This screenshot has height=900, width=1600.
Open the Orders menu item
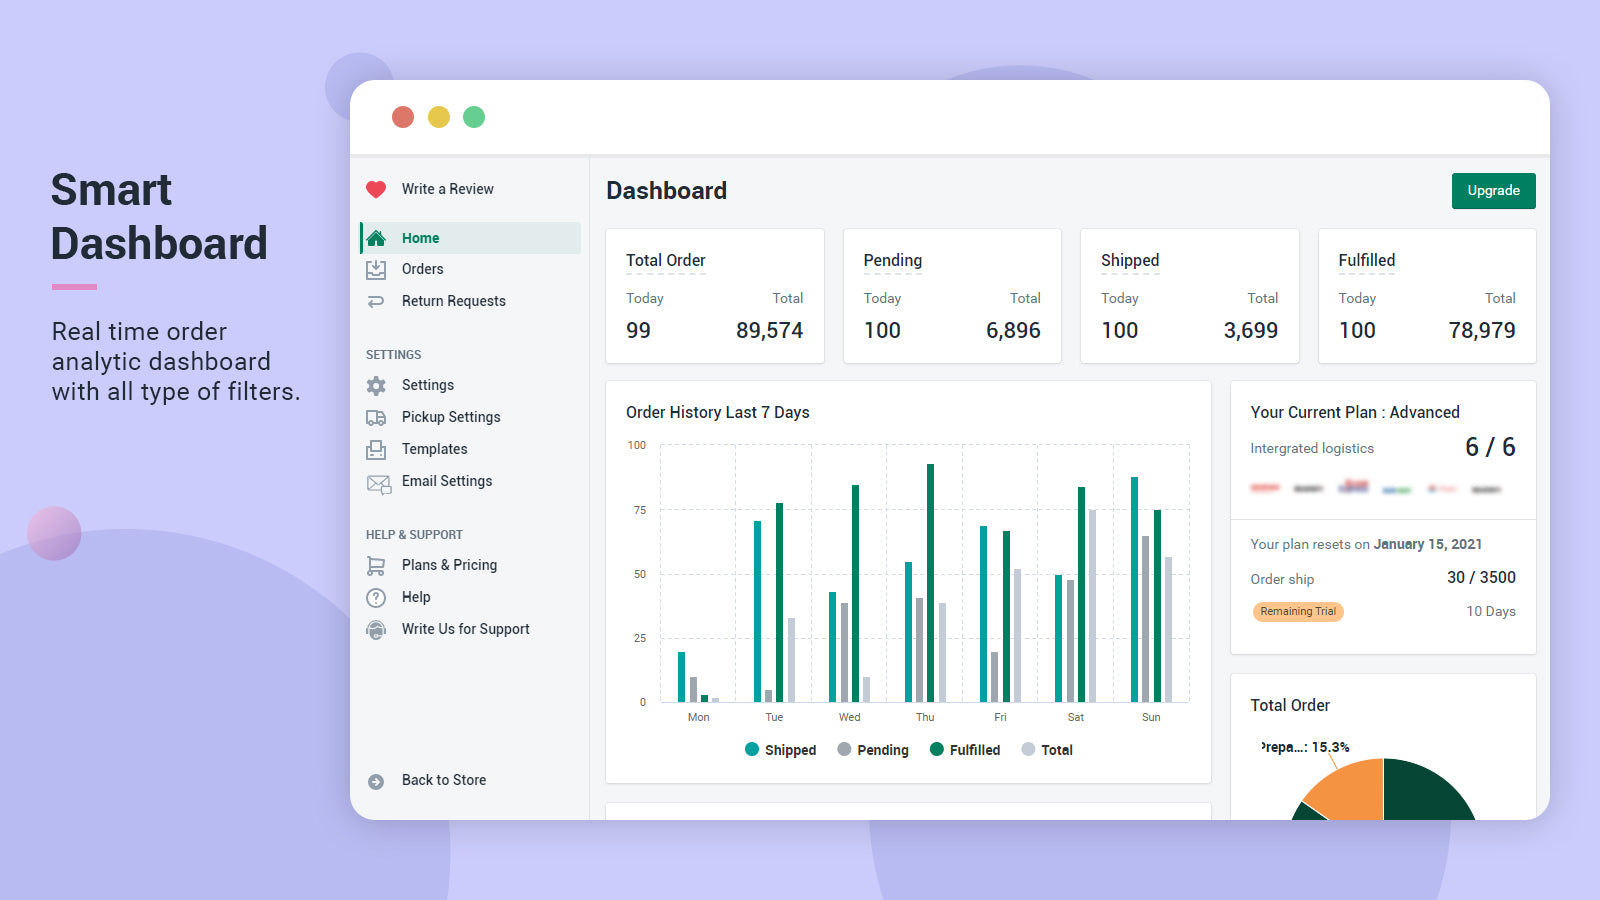(423, 269)
